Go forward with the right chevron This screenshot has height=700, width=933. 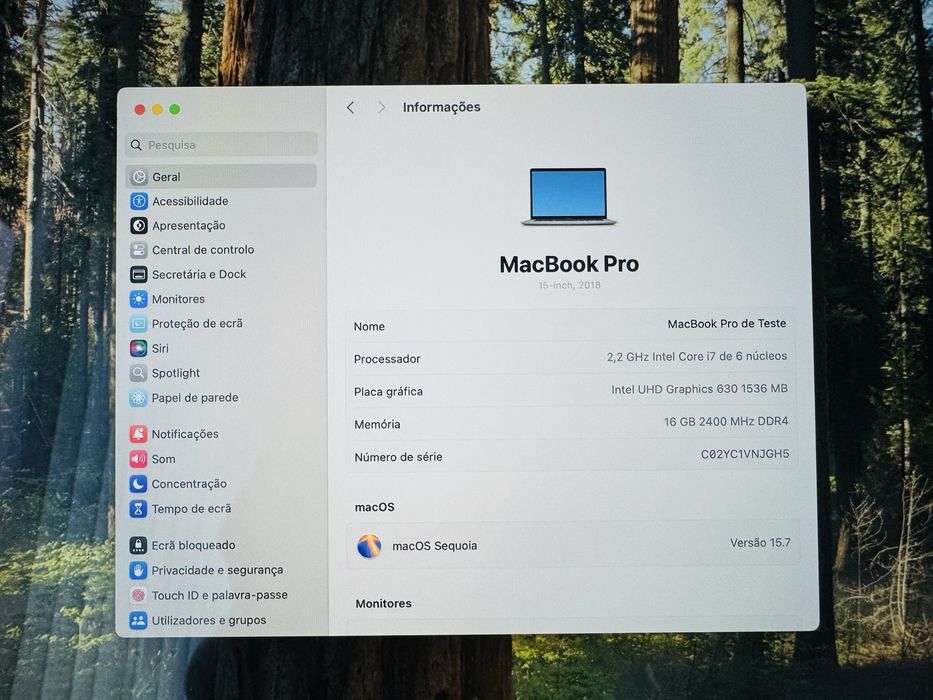point(381,107)
